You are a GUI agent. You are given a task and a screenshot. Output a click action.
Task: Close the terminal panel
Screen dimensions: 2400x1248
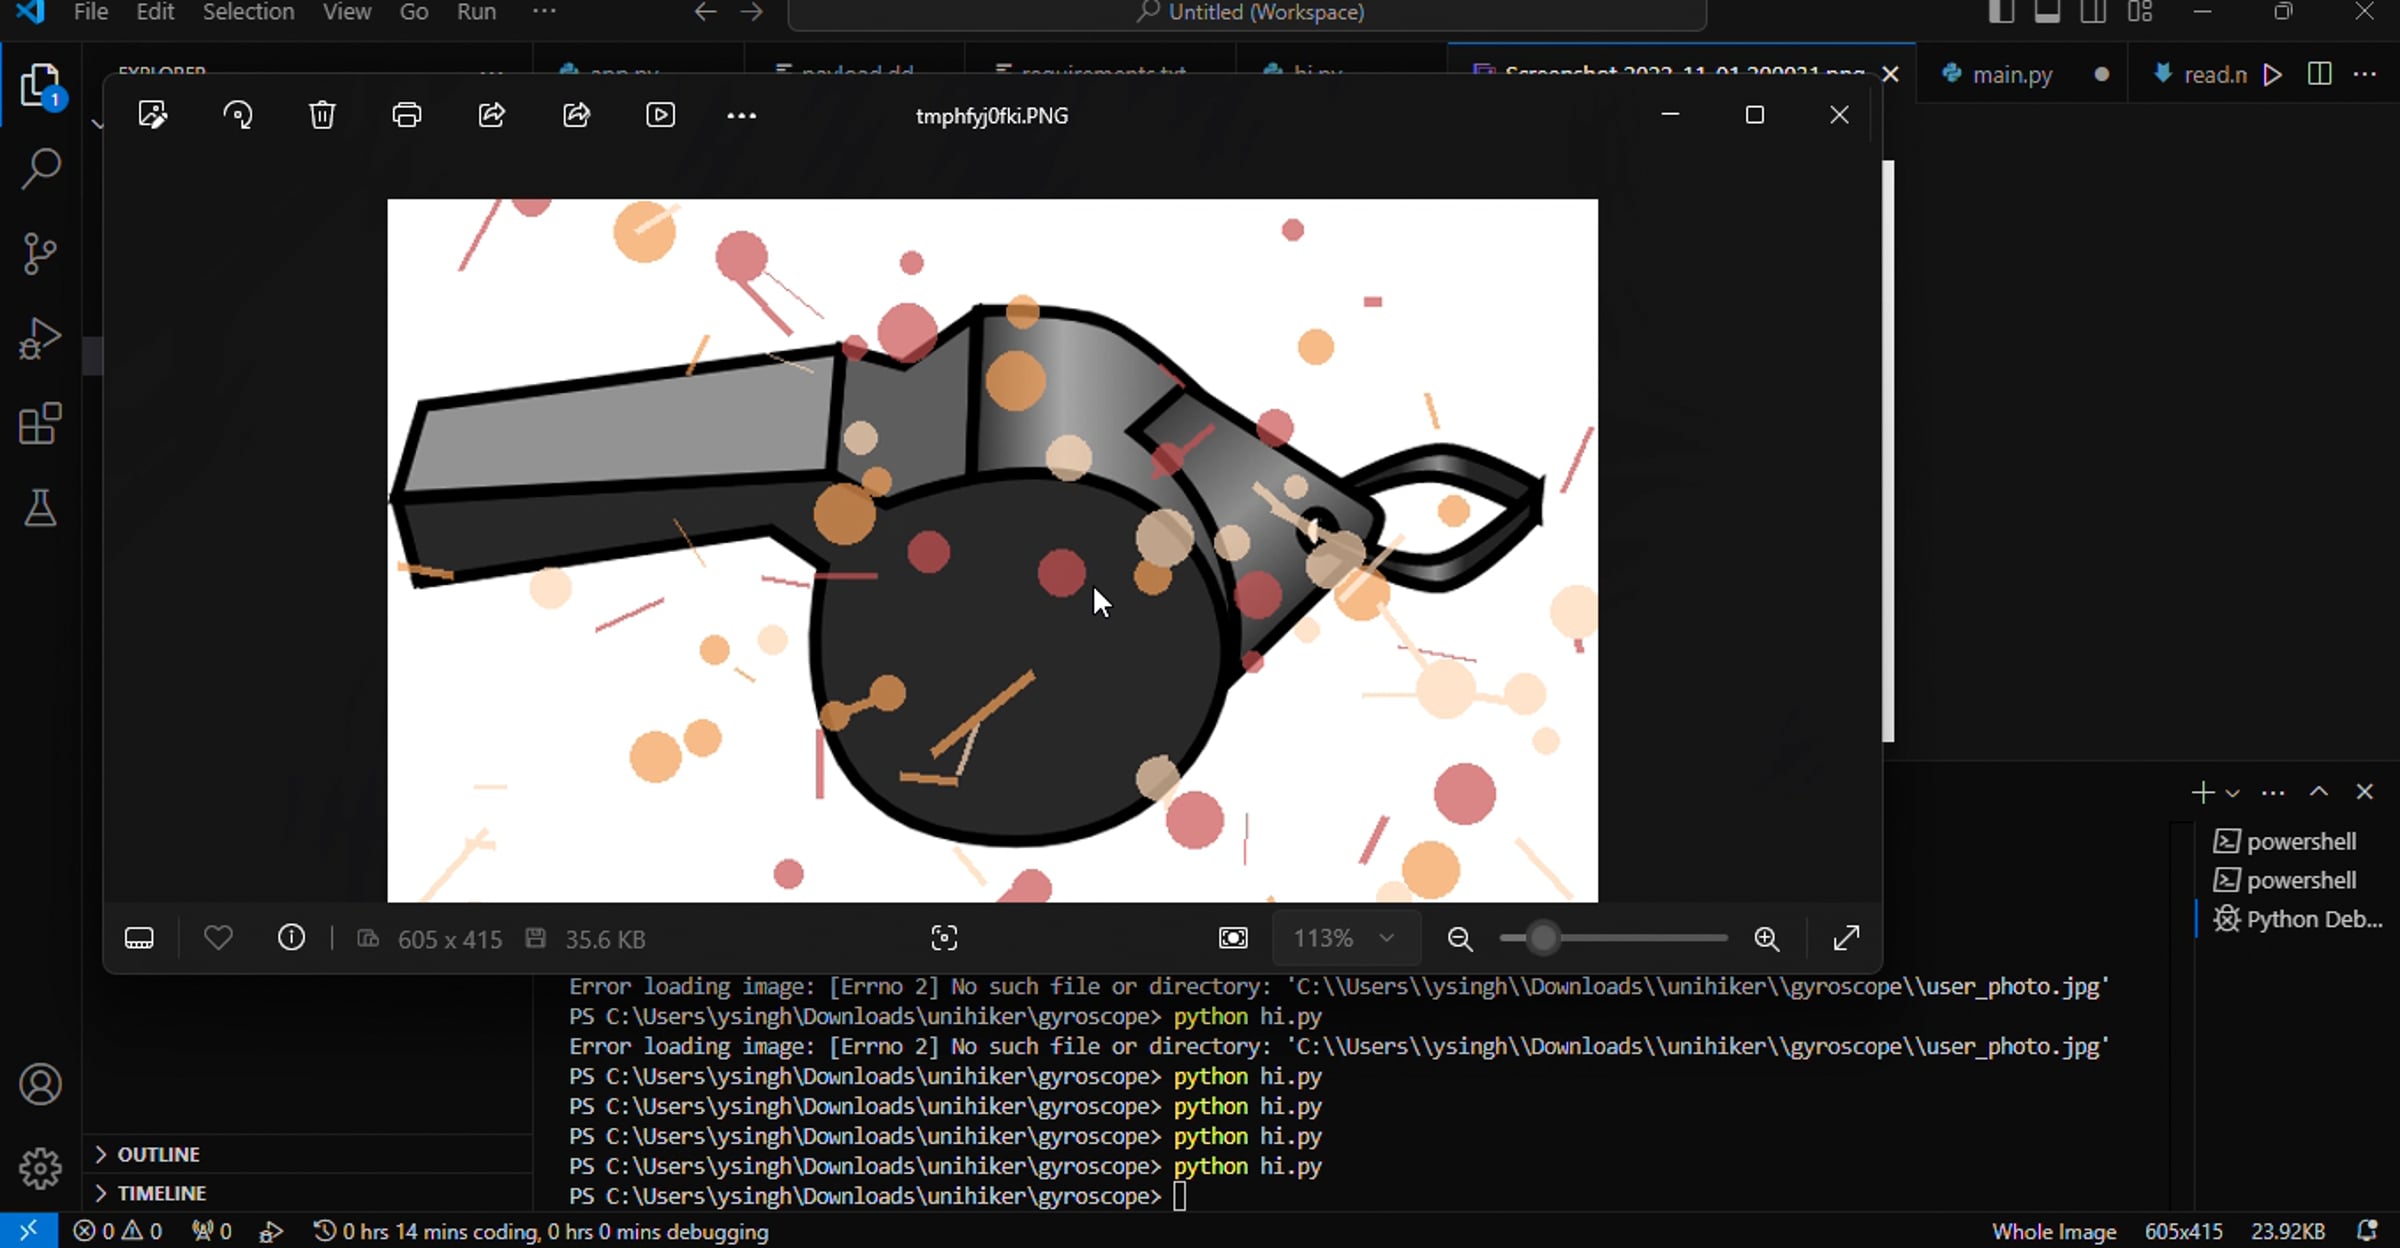(x=2364, y=792)
